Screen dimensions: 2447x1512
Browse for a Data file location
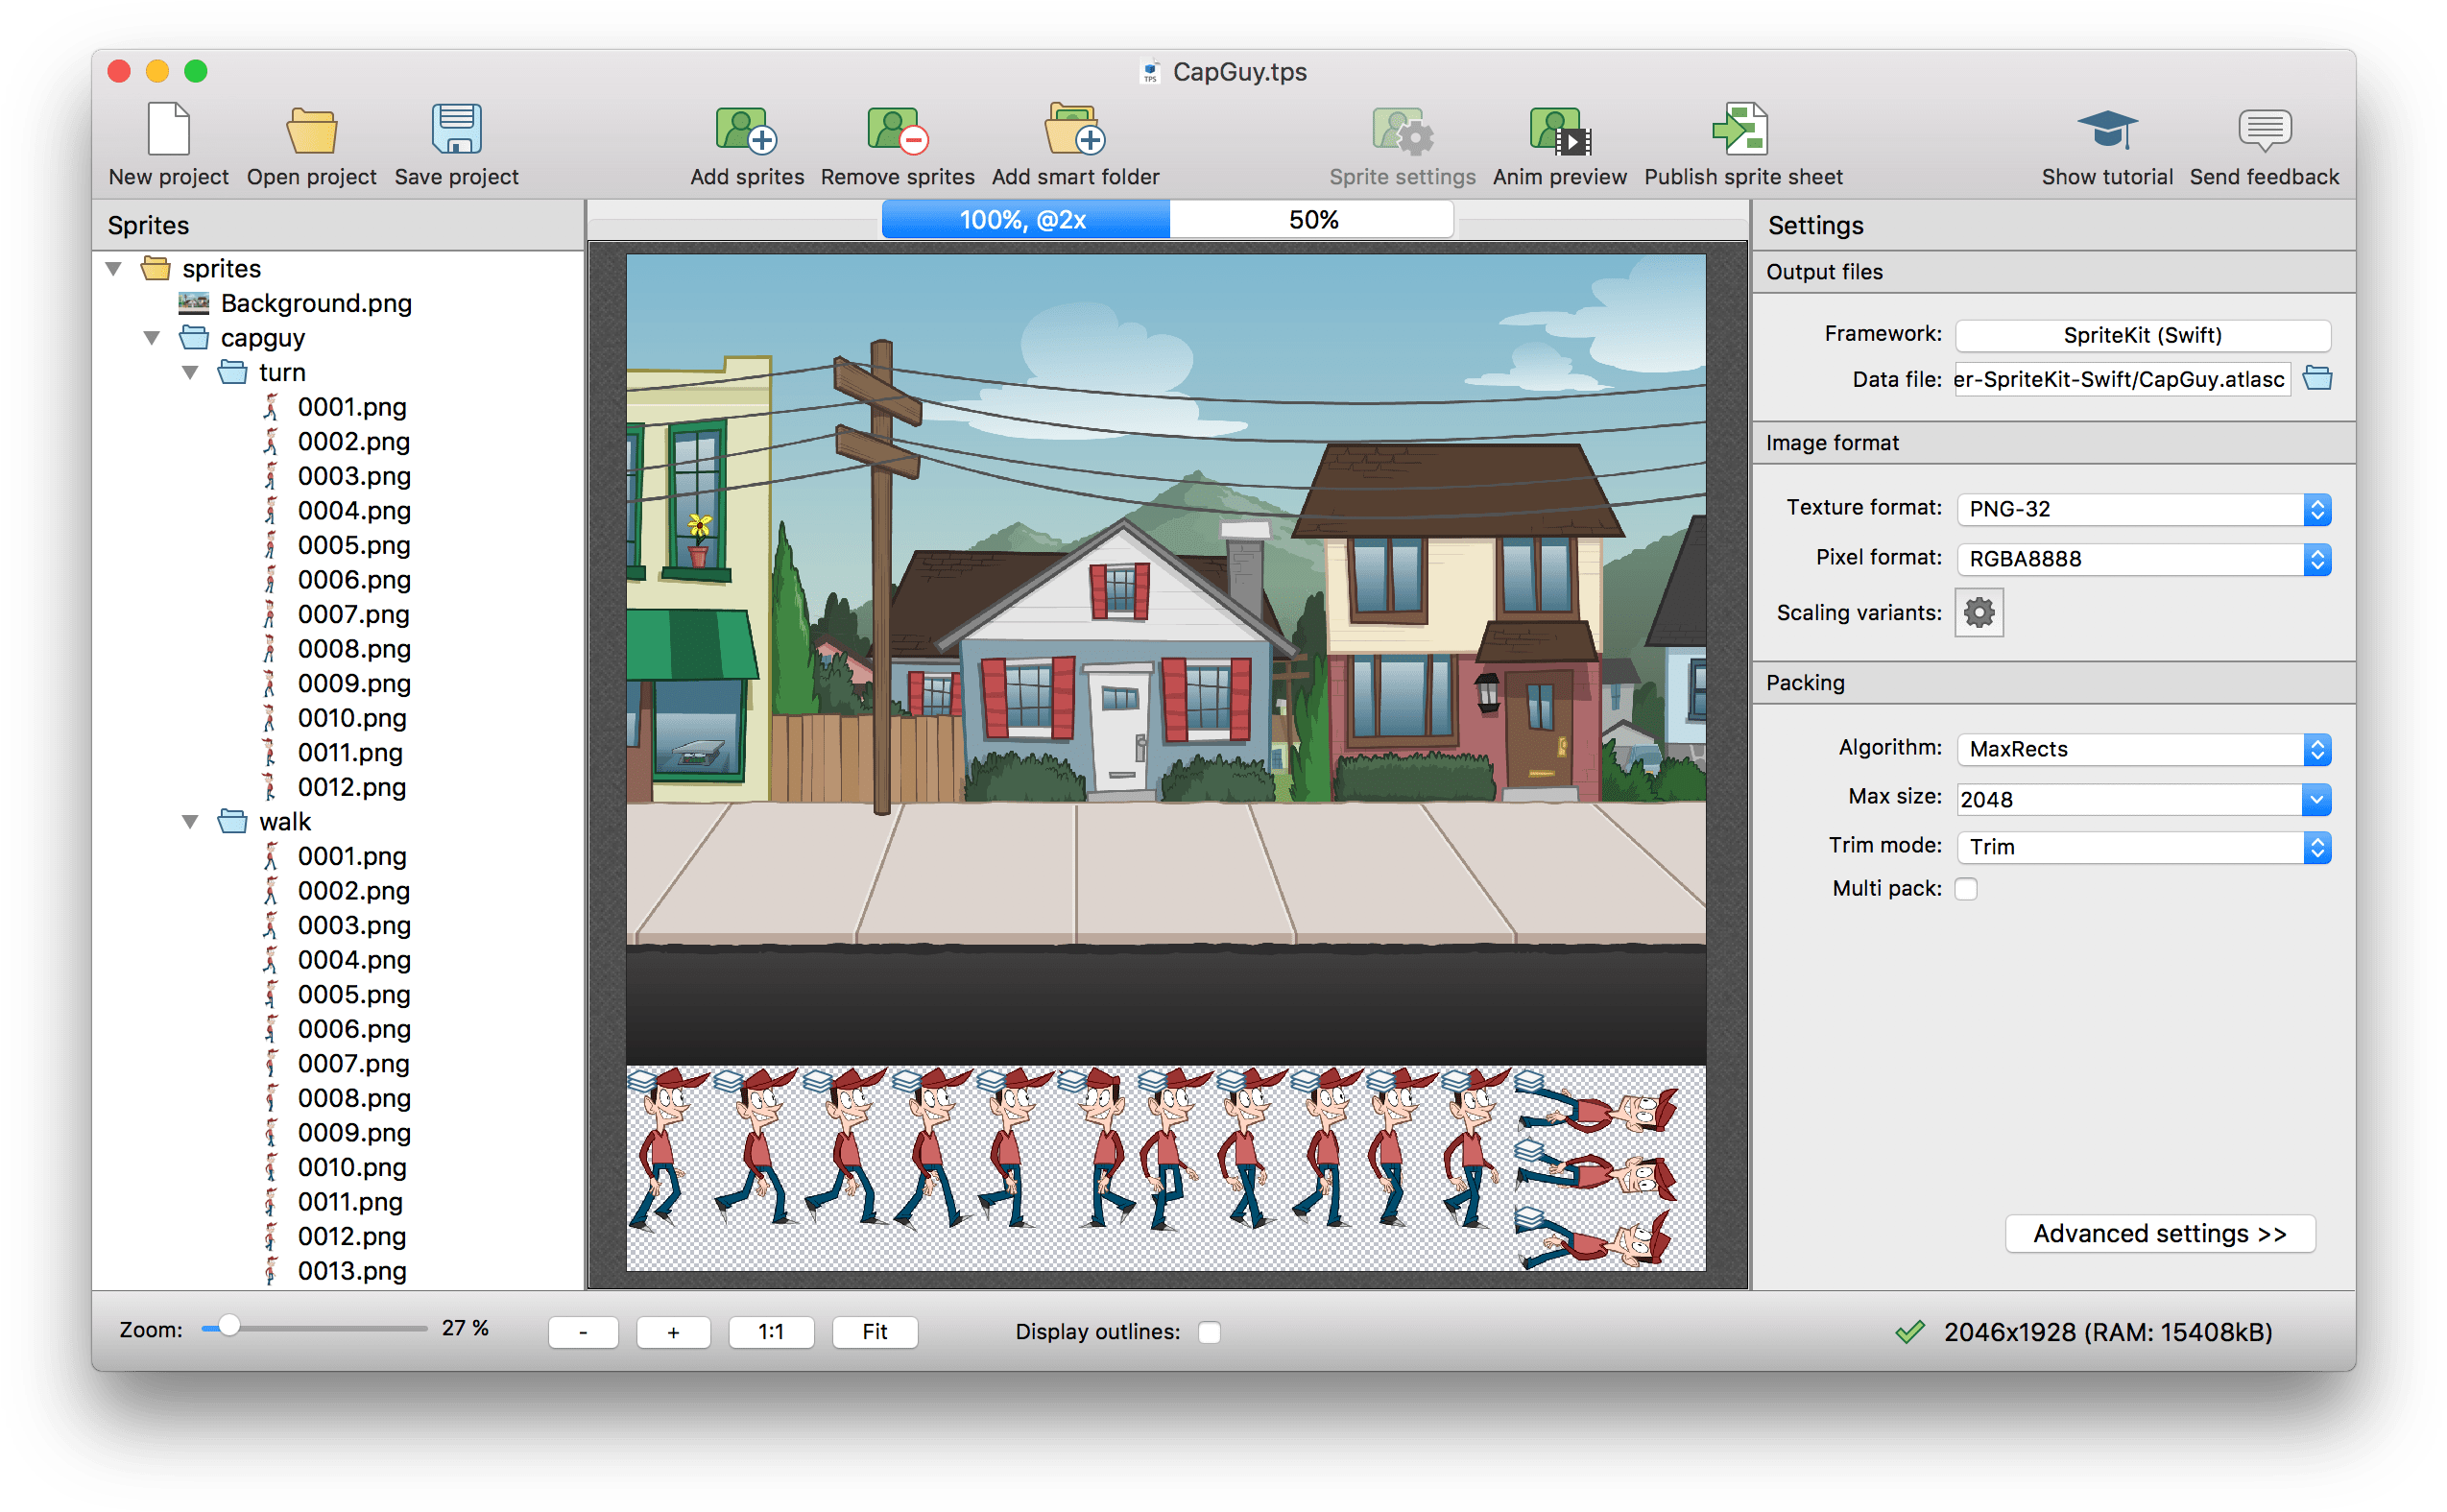pos(2318,378)
